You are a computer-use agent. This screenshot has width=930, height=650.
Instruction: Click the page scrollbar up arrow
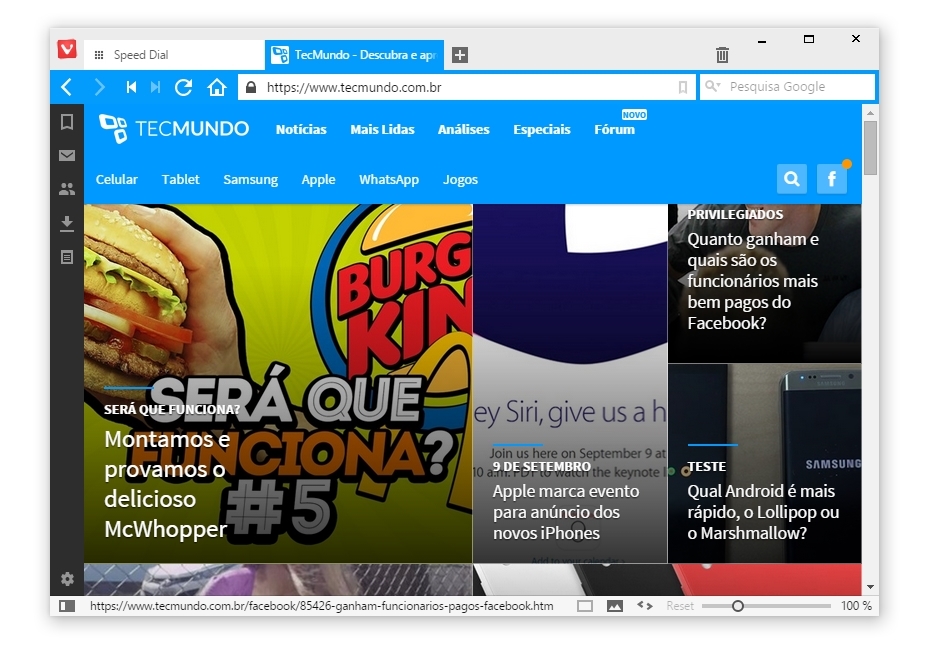pos(870,113)
